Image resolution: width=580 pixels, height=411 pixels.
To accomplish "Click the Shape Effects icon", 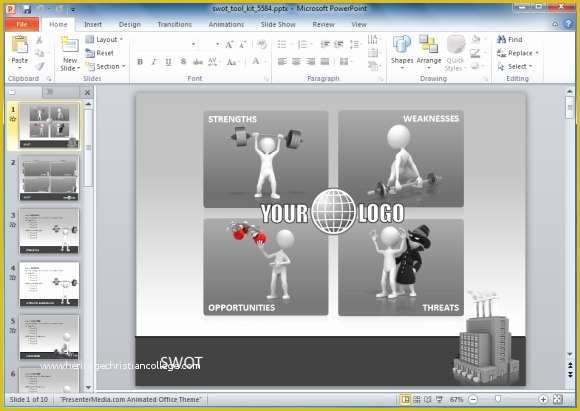I will click(x=475, y=67).
